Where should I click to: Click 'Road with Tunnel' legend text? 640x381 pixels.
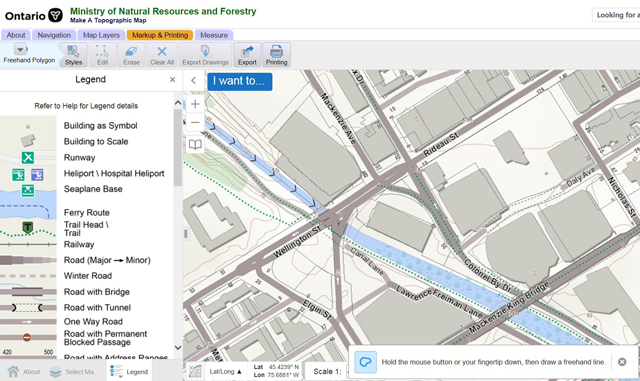(x=97, y=307)
